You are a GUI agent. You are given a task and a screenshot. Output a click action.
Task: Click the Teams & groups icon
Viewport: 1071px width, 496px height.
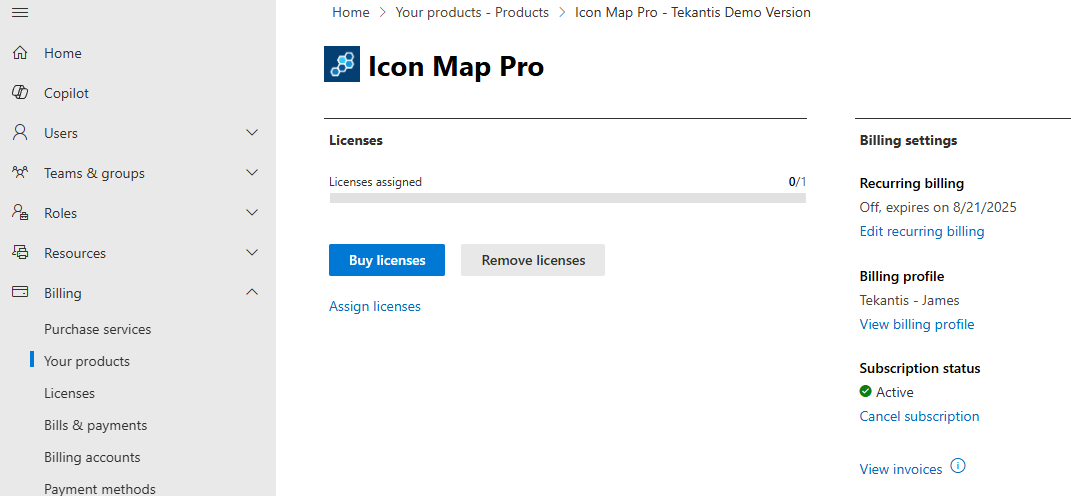coord(20,173)
